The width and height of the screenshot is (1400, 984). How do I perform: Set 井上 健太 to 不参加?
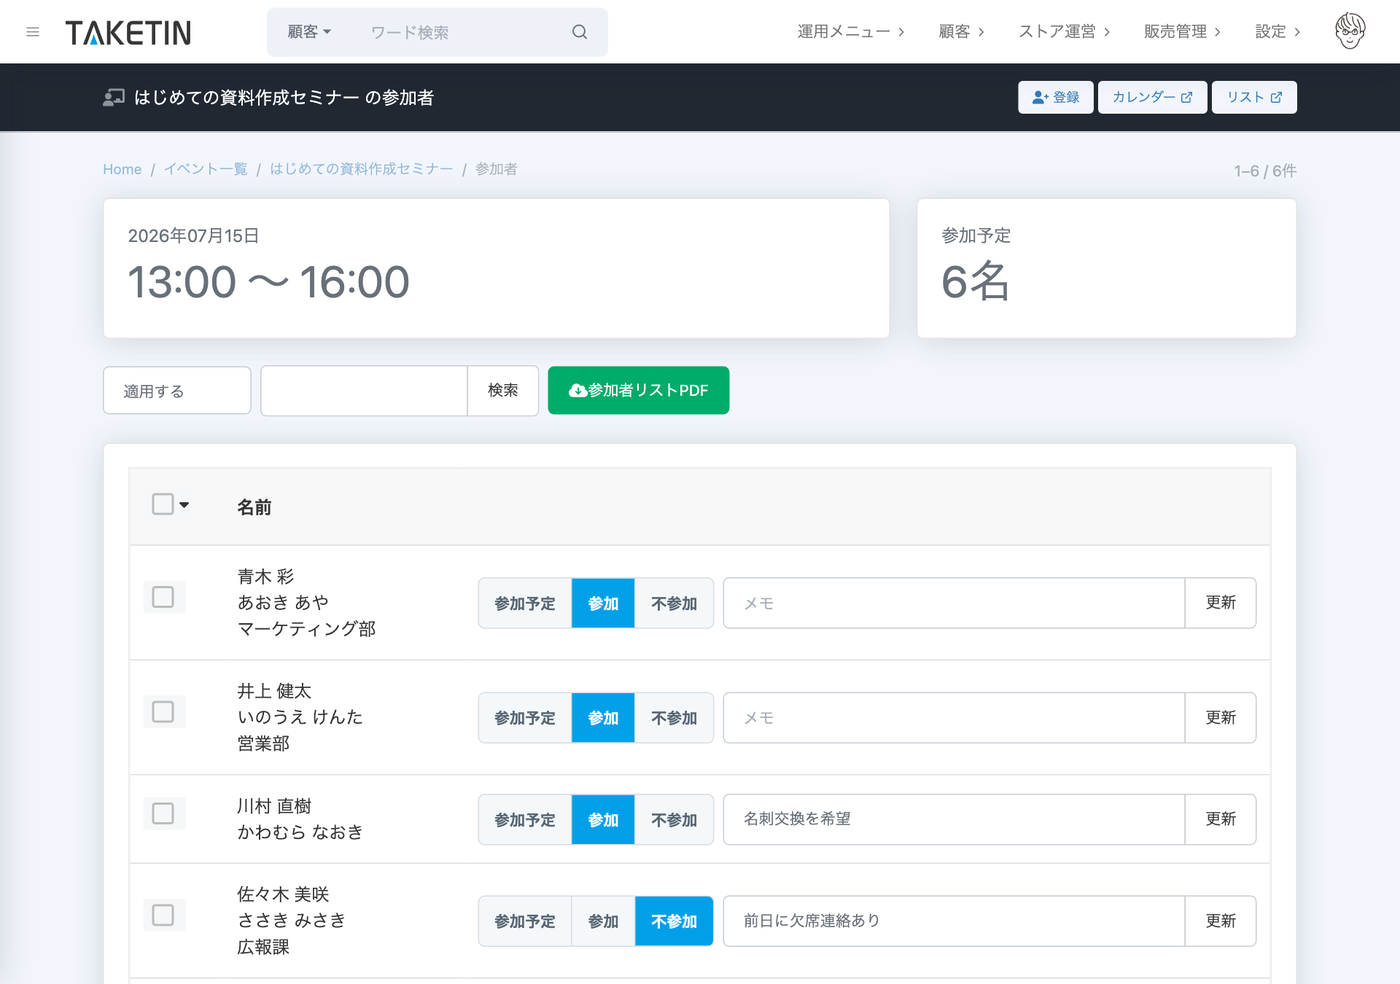(674, 718)
